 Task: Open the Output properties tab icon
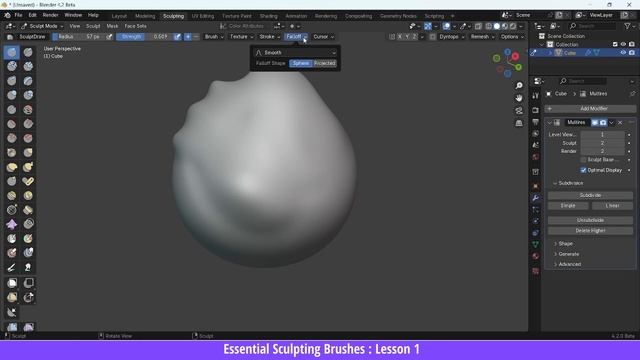click(536, 122)
